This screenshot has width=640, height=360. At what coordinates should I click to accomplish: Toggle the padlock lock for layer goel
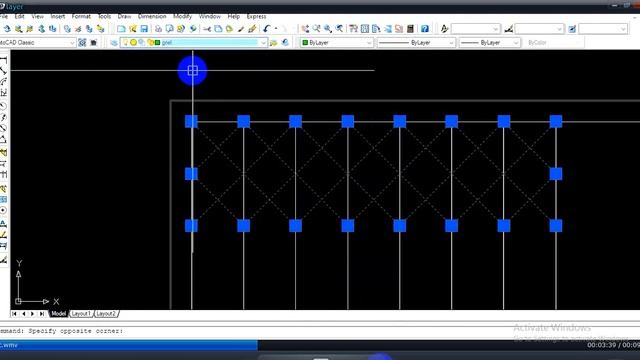tap(151, 42)
